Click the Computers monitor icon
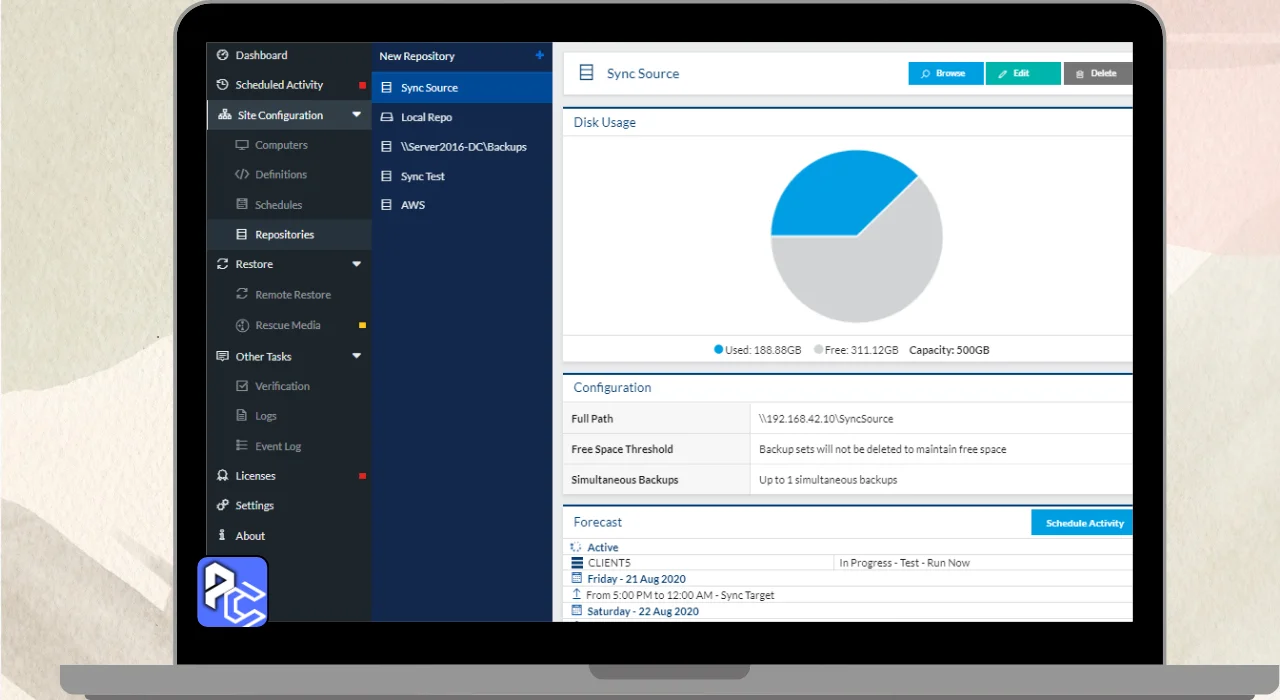The height and width of the screenshot is (700, 1280). [242, 145]
